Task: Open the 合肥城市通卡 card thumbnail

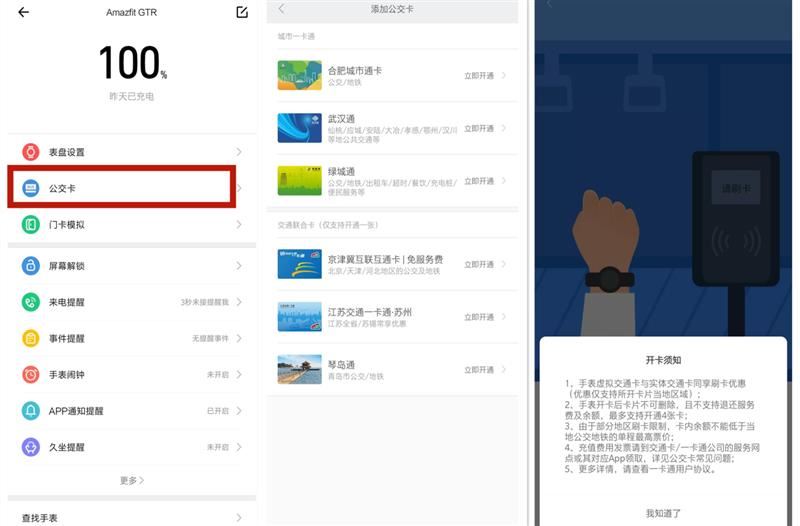Action: (299, 76)
